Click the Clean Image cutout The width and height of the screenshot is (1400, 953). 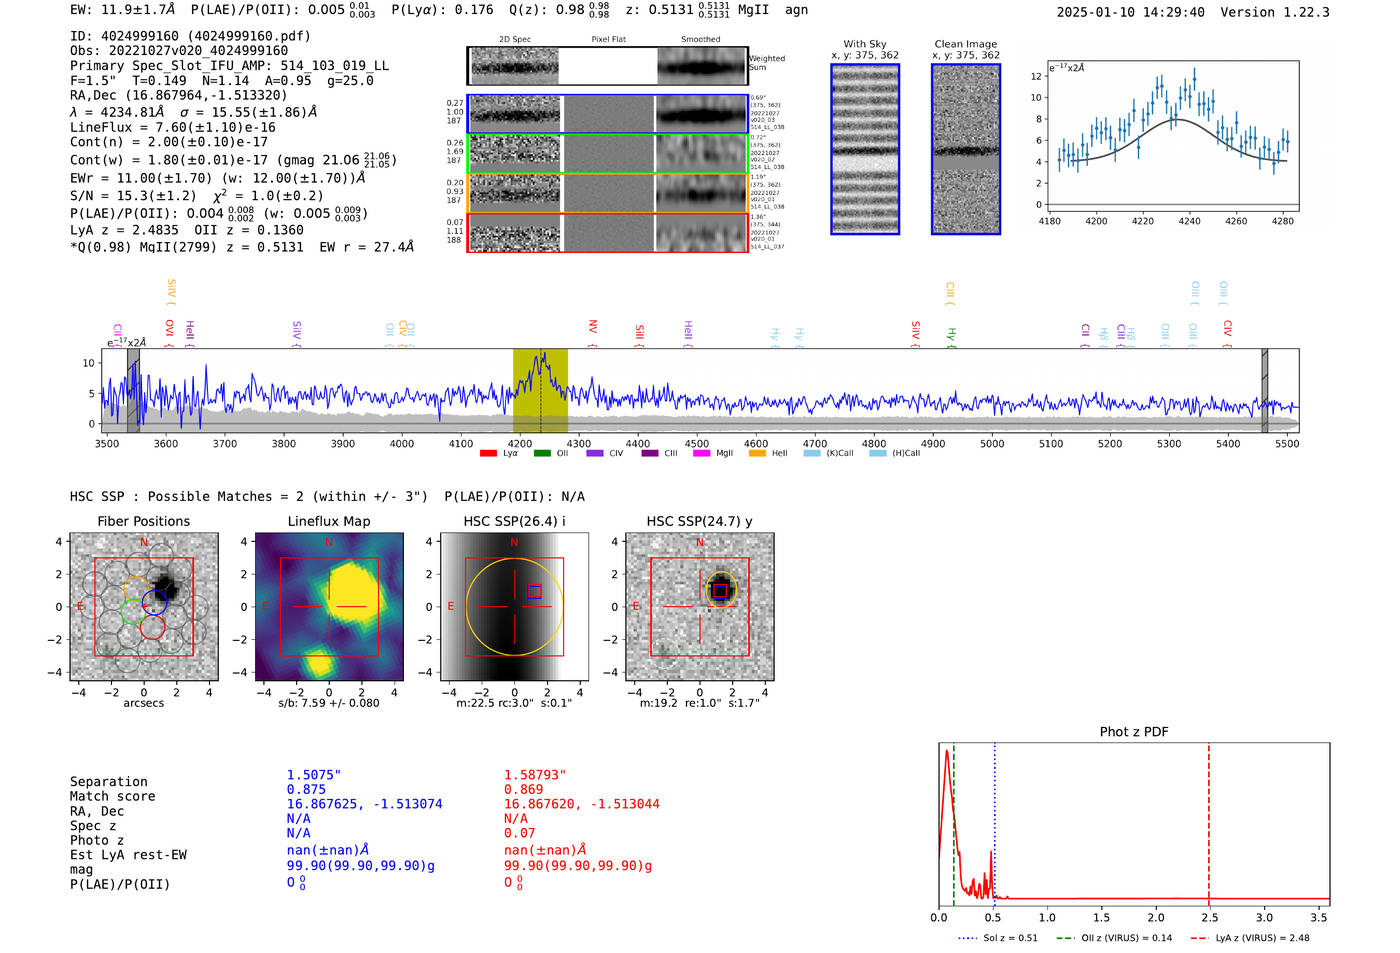pos(966,149)
